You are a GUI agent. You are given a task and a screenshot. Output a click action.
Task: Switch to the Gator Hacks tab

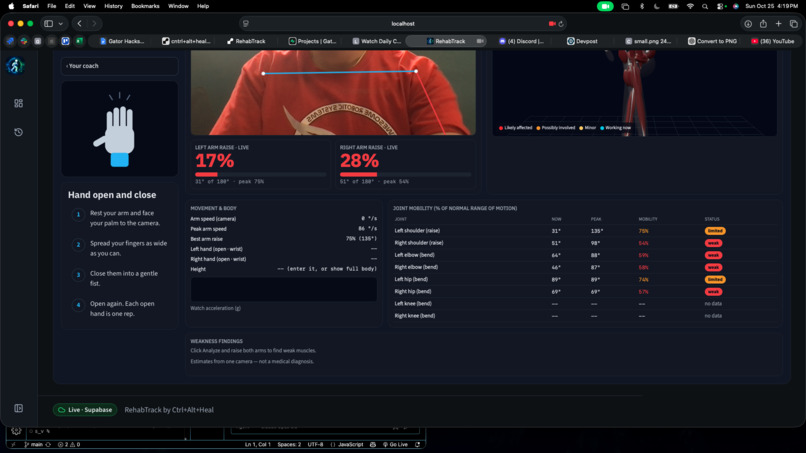122,41
